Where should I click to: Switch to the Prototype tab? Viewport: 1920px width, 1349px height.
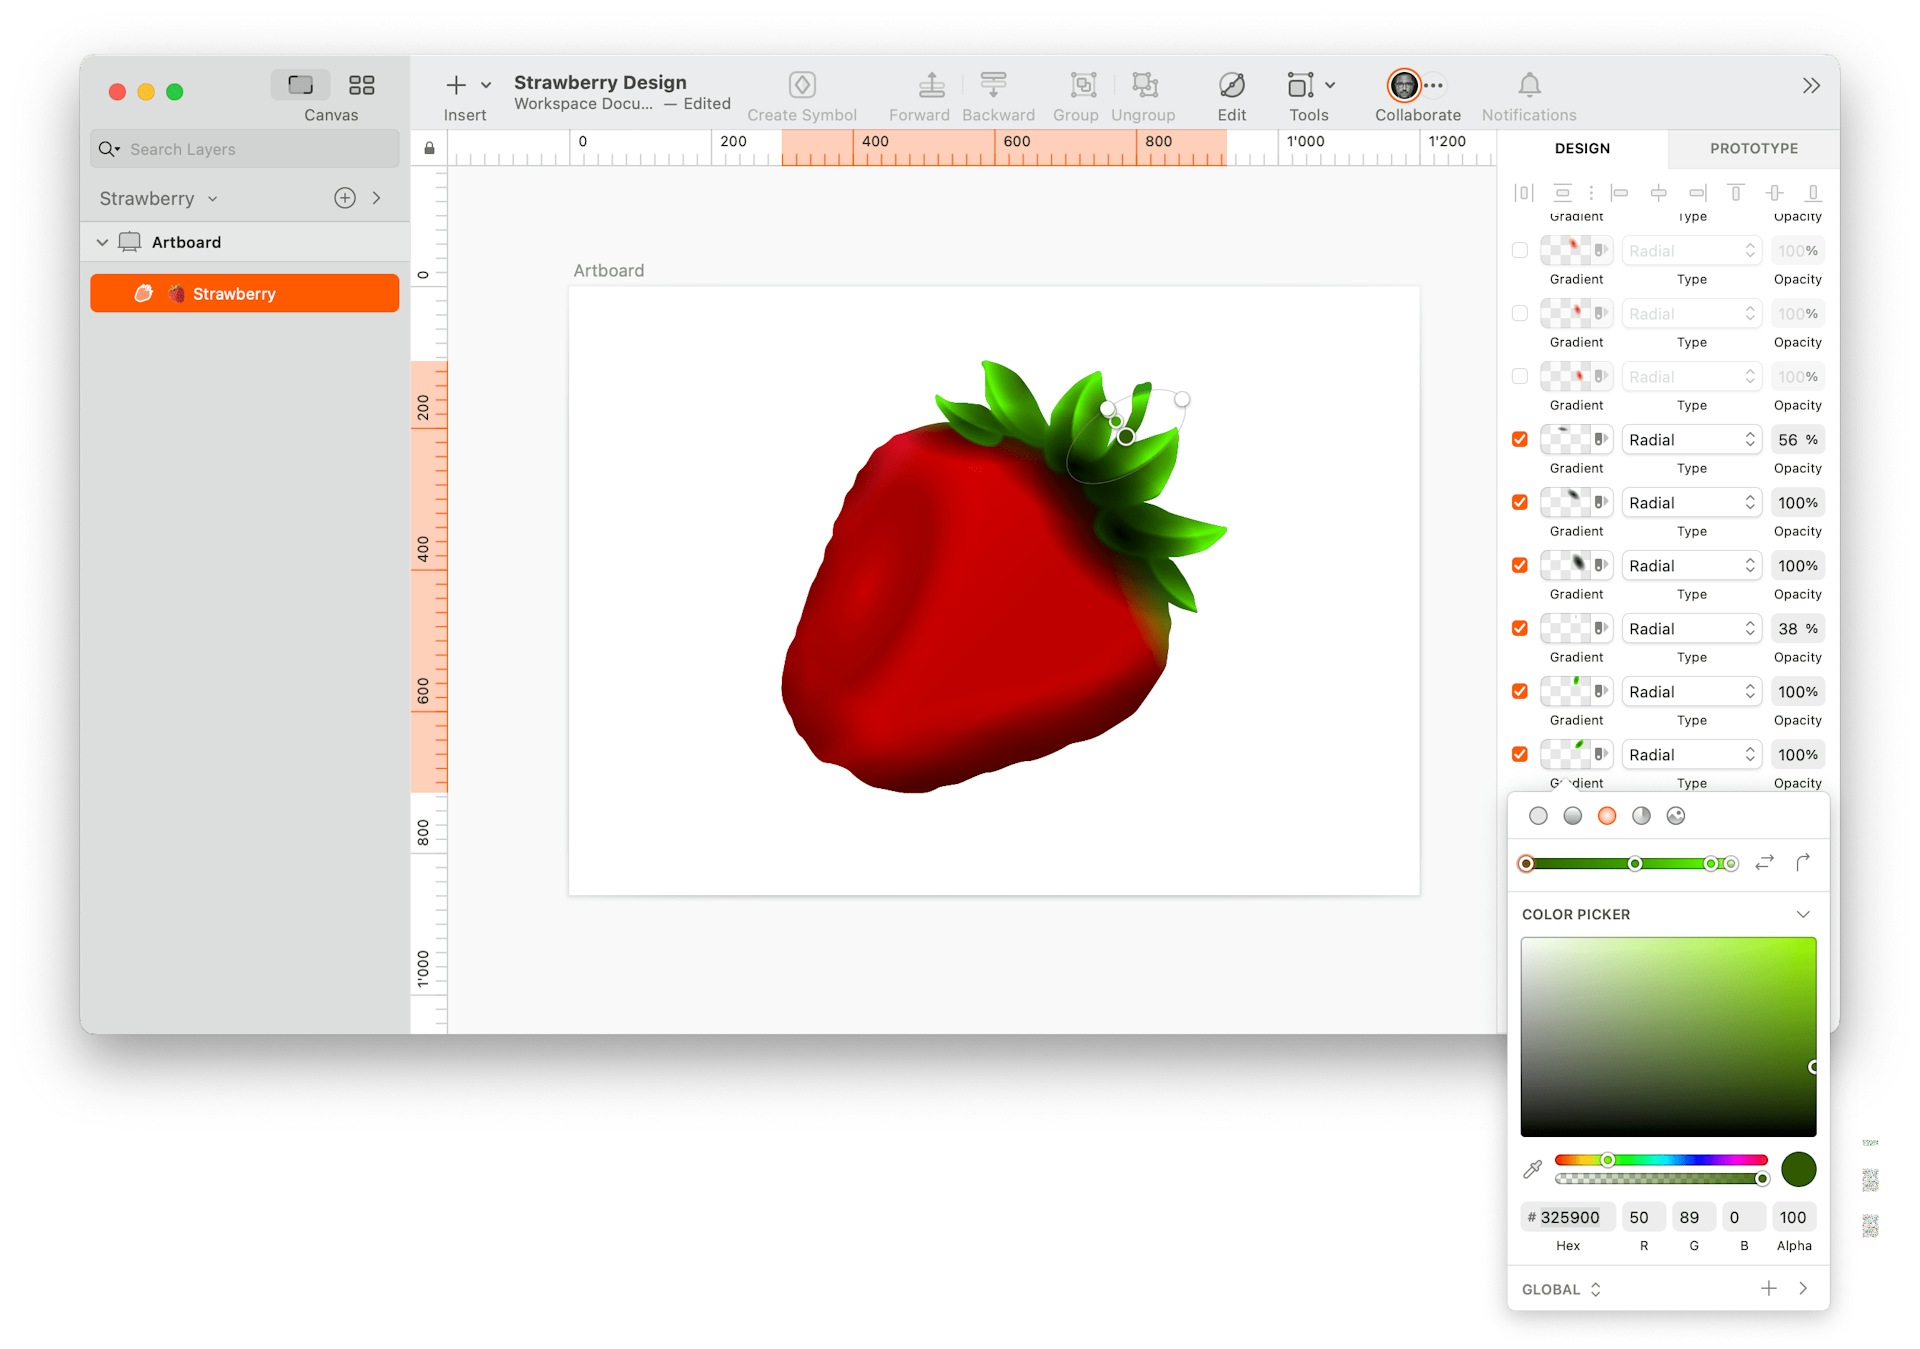pos(1752,148)
